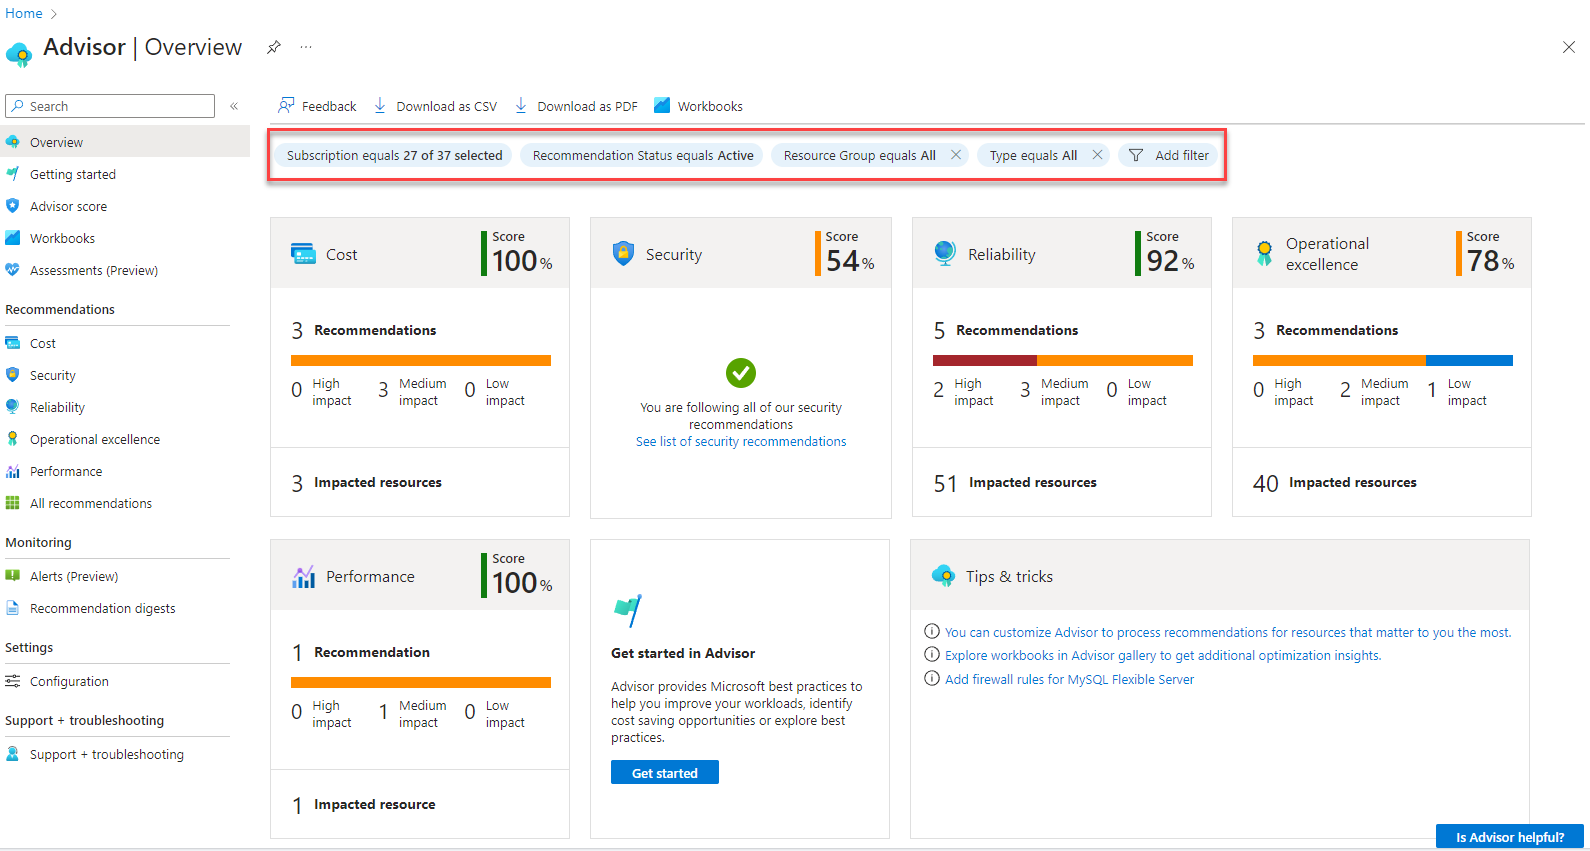Click the Download as CSV icon
Image resolution: width=1590 pixels, height=851 pixels.
380,106
